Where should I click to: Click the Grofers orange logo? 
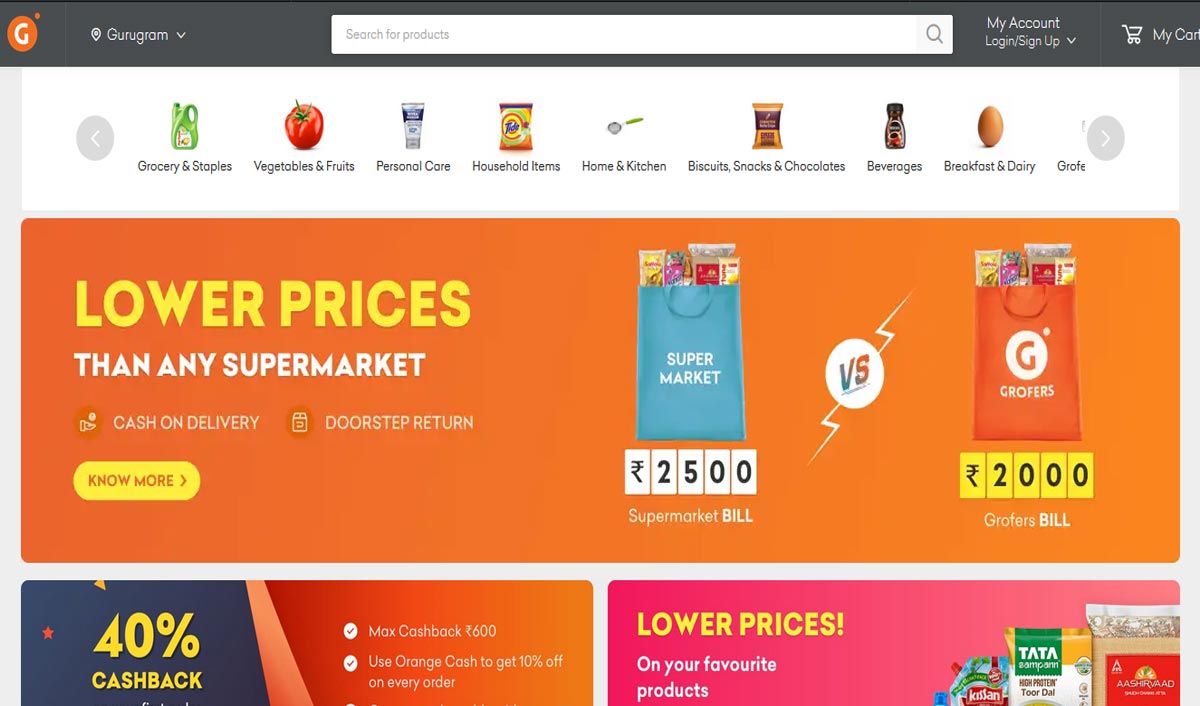point(22,33)
